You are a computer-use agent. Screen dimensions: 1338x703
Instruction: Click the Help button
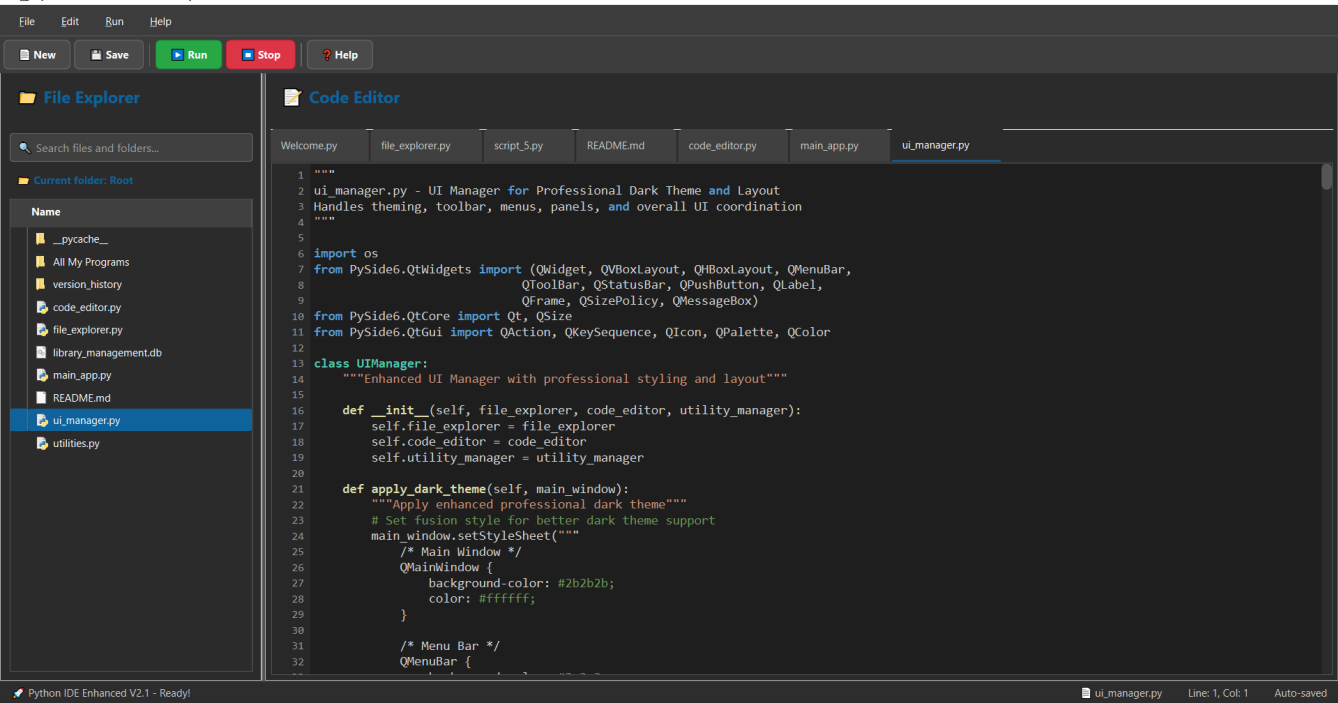pos(339,54)
